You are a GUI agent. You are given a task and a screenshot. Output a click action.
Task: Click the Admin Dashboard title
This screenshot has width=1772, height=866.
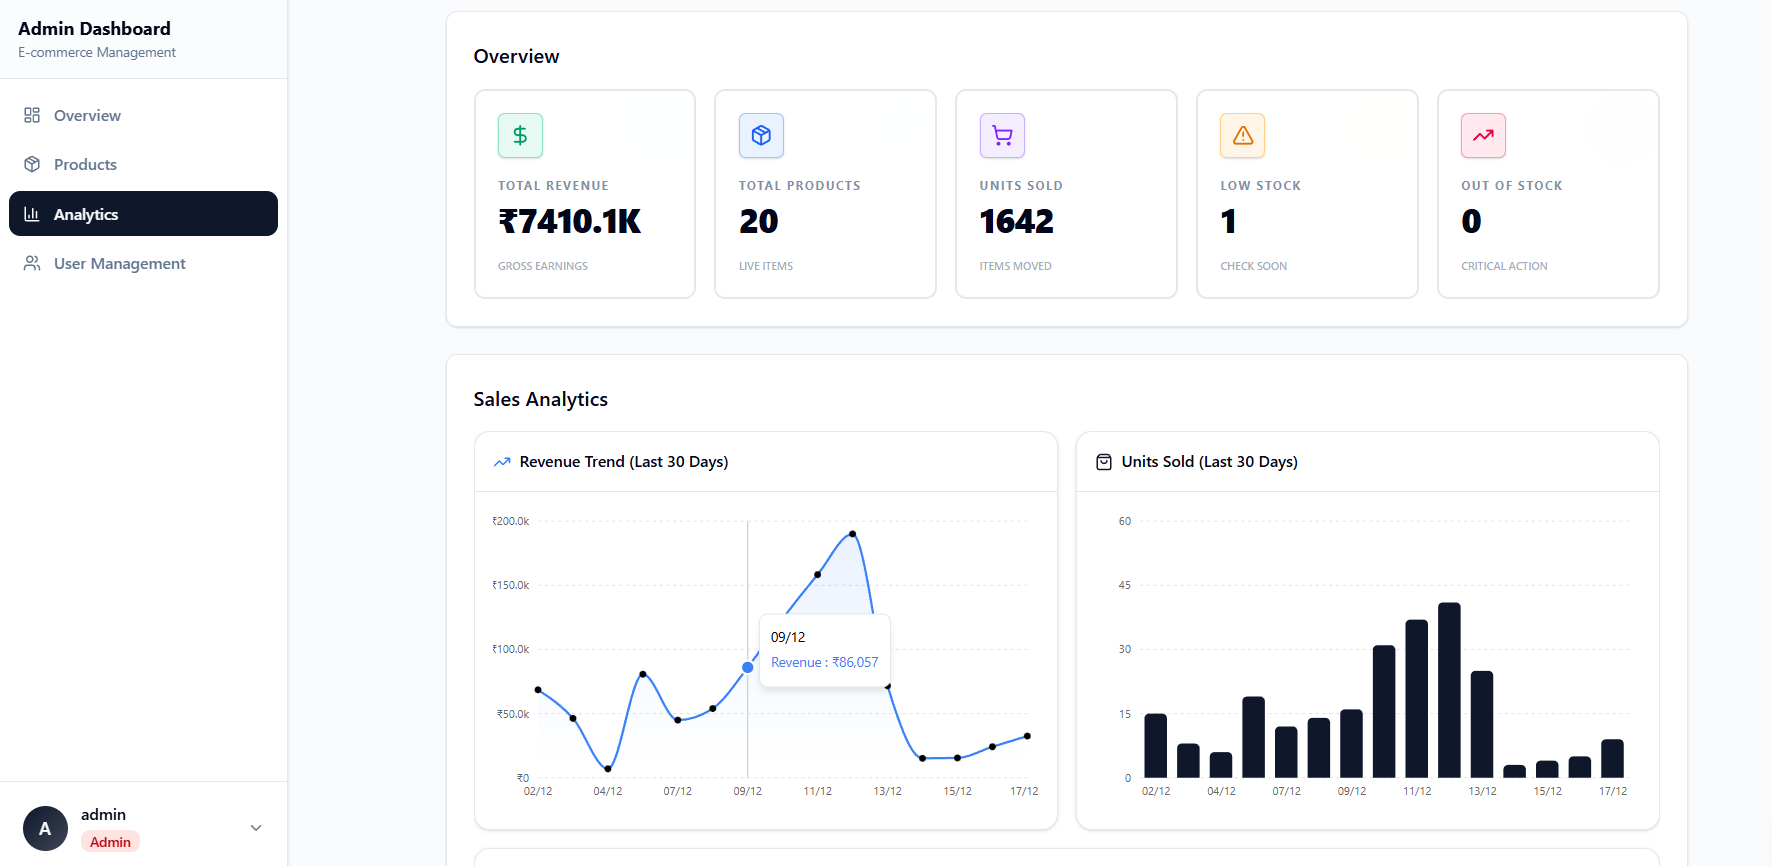point(94,28)
